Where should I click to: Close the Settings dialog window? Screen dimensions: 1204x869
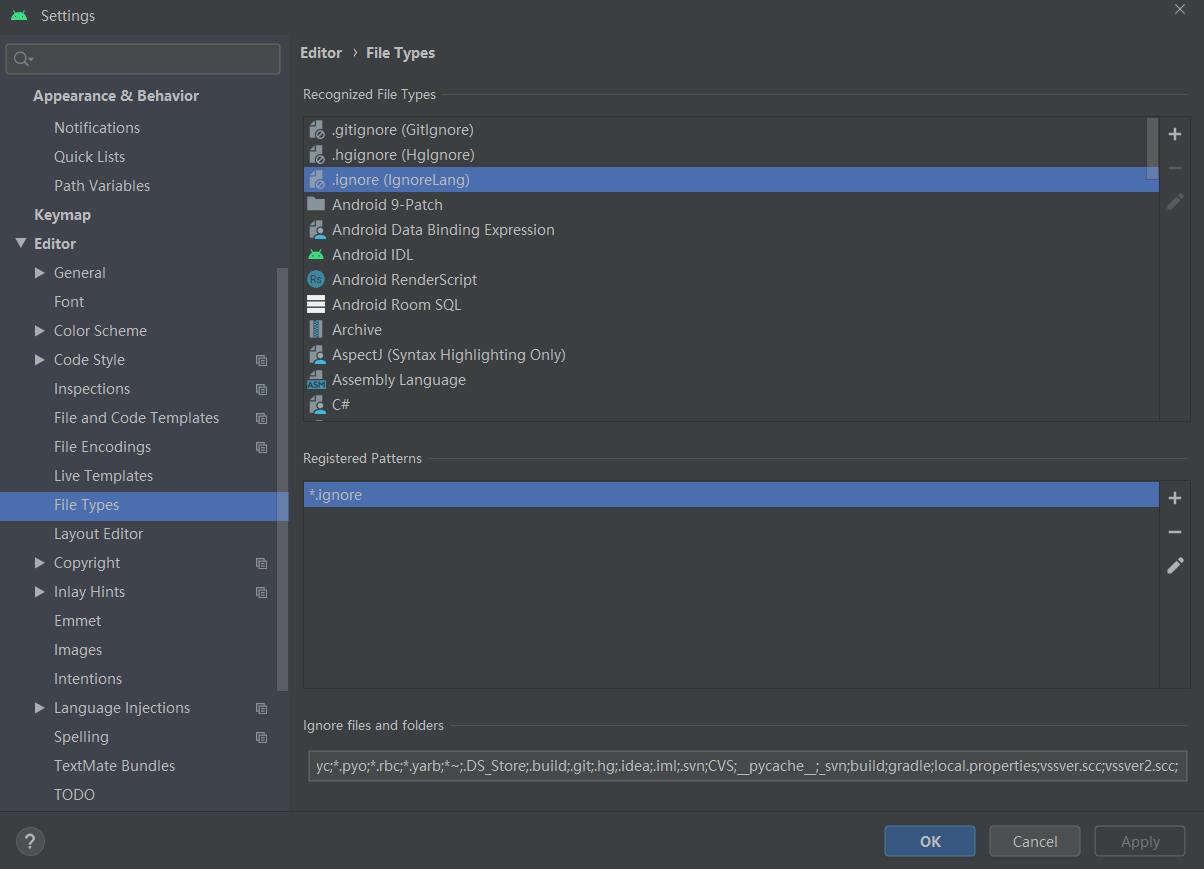pos(1181,7)
